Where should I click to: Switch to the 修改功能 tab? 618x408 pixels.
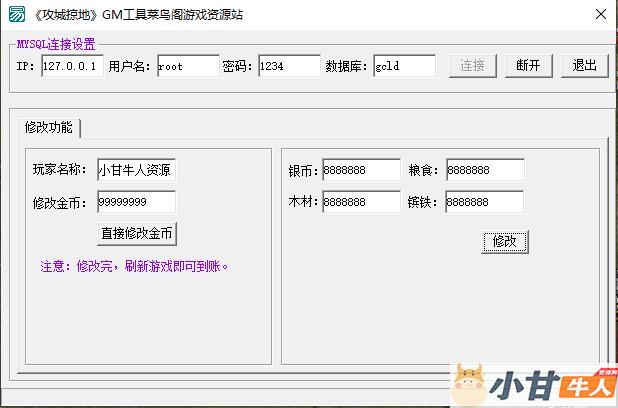pyautogui.click(x=48, y=128)
